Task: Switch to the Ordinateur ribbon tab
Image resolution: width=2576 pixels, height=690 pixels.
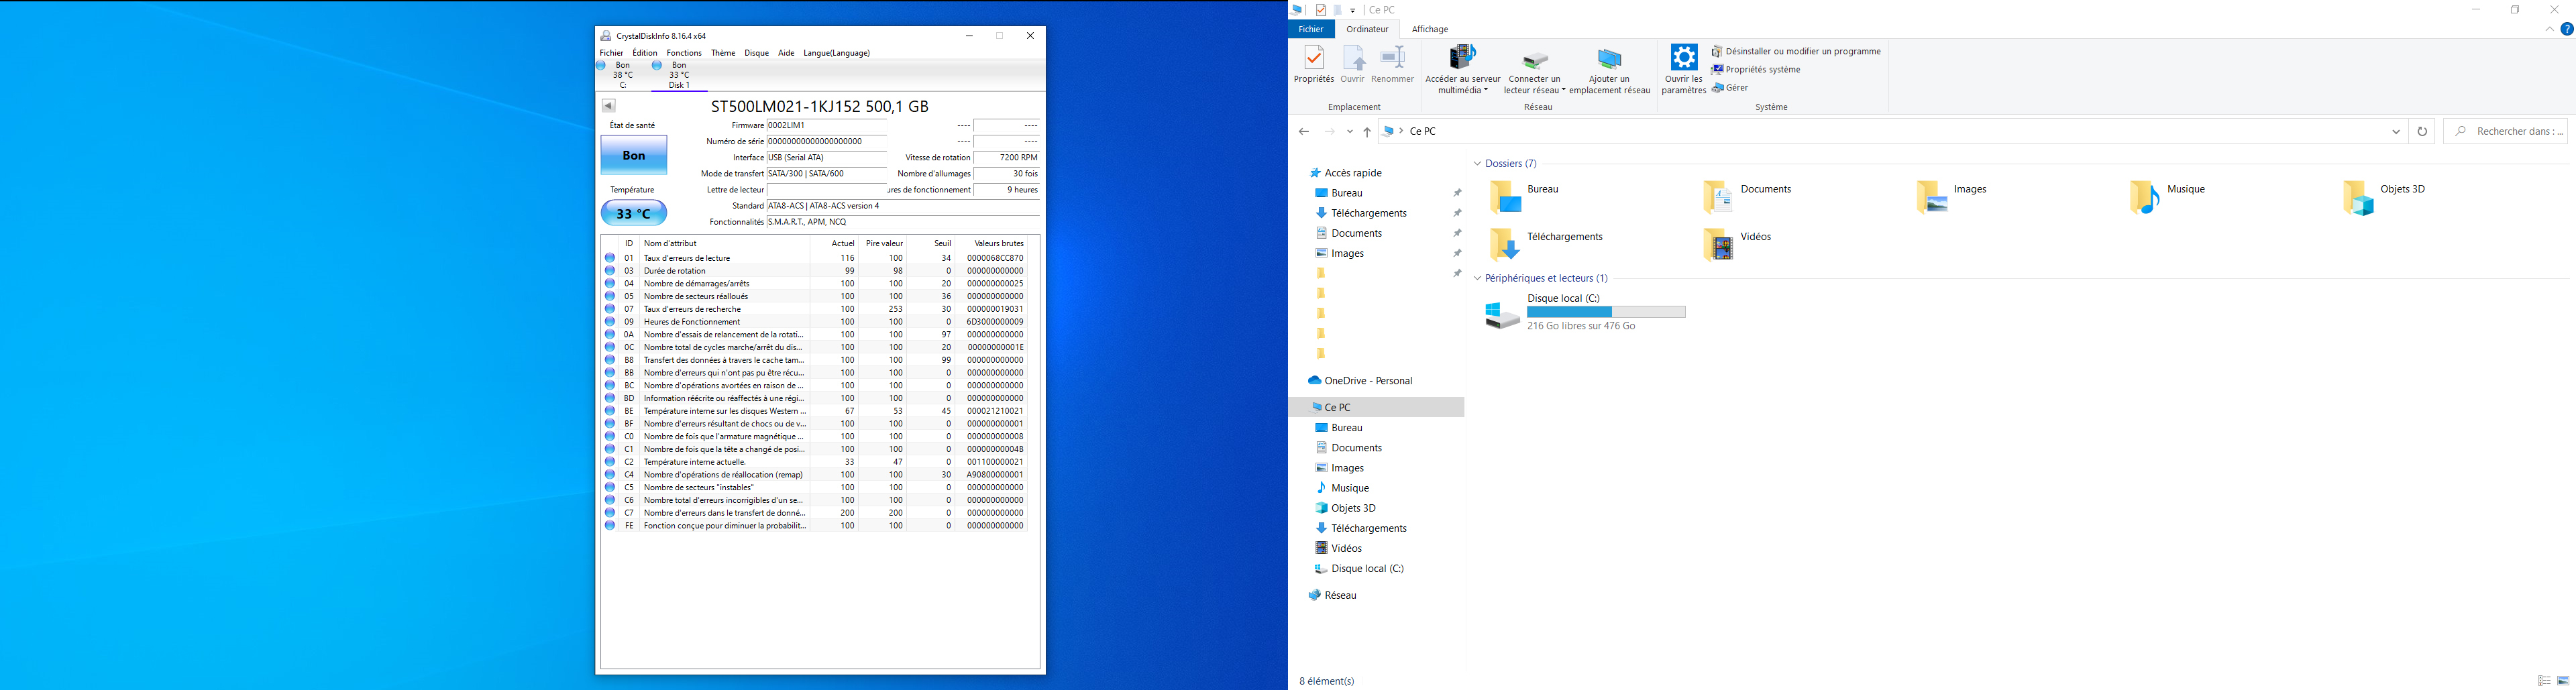Action: pos(1367,29)
